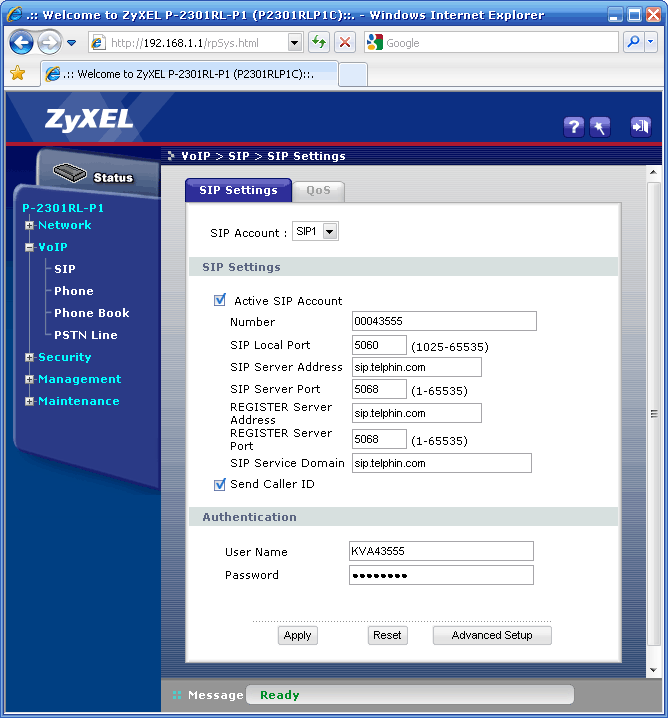This screenshot has width=668, height=718.
Task: Click the SIP Service Domain field
Action: pyautogui.click(x=442, y=463)
